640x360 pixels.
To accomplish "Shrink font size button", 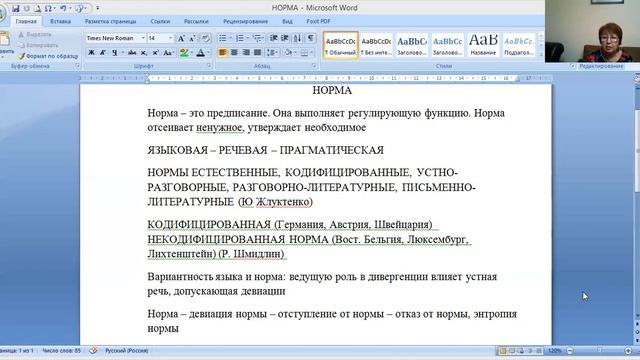I will pos(192,38).
